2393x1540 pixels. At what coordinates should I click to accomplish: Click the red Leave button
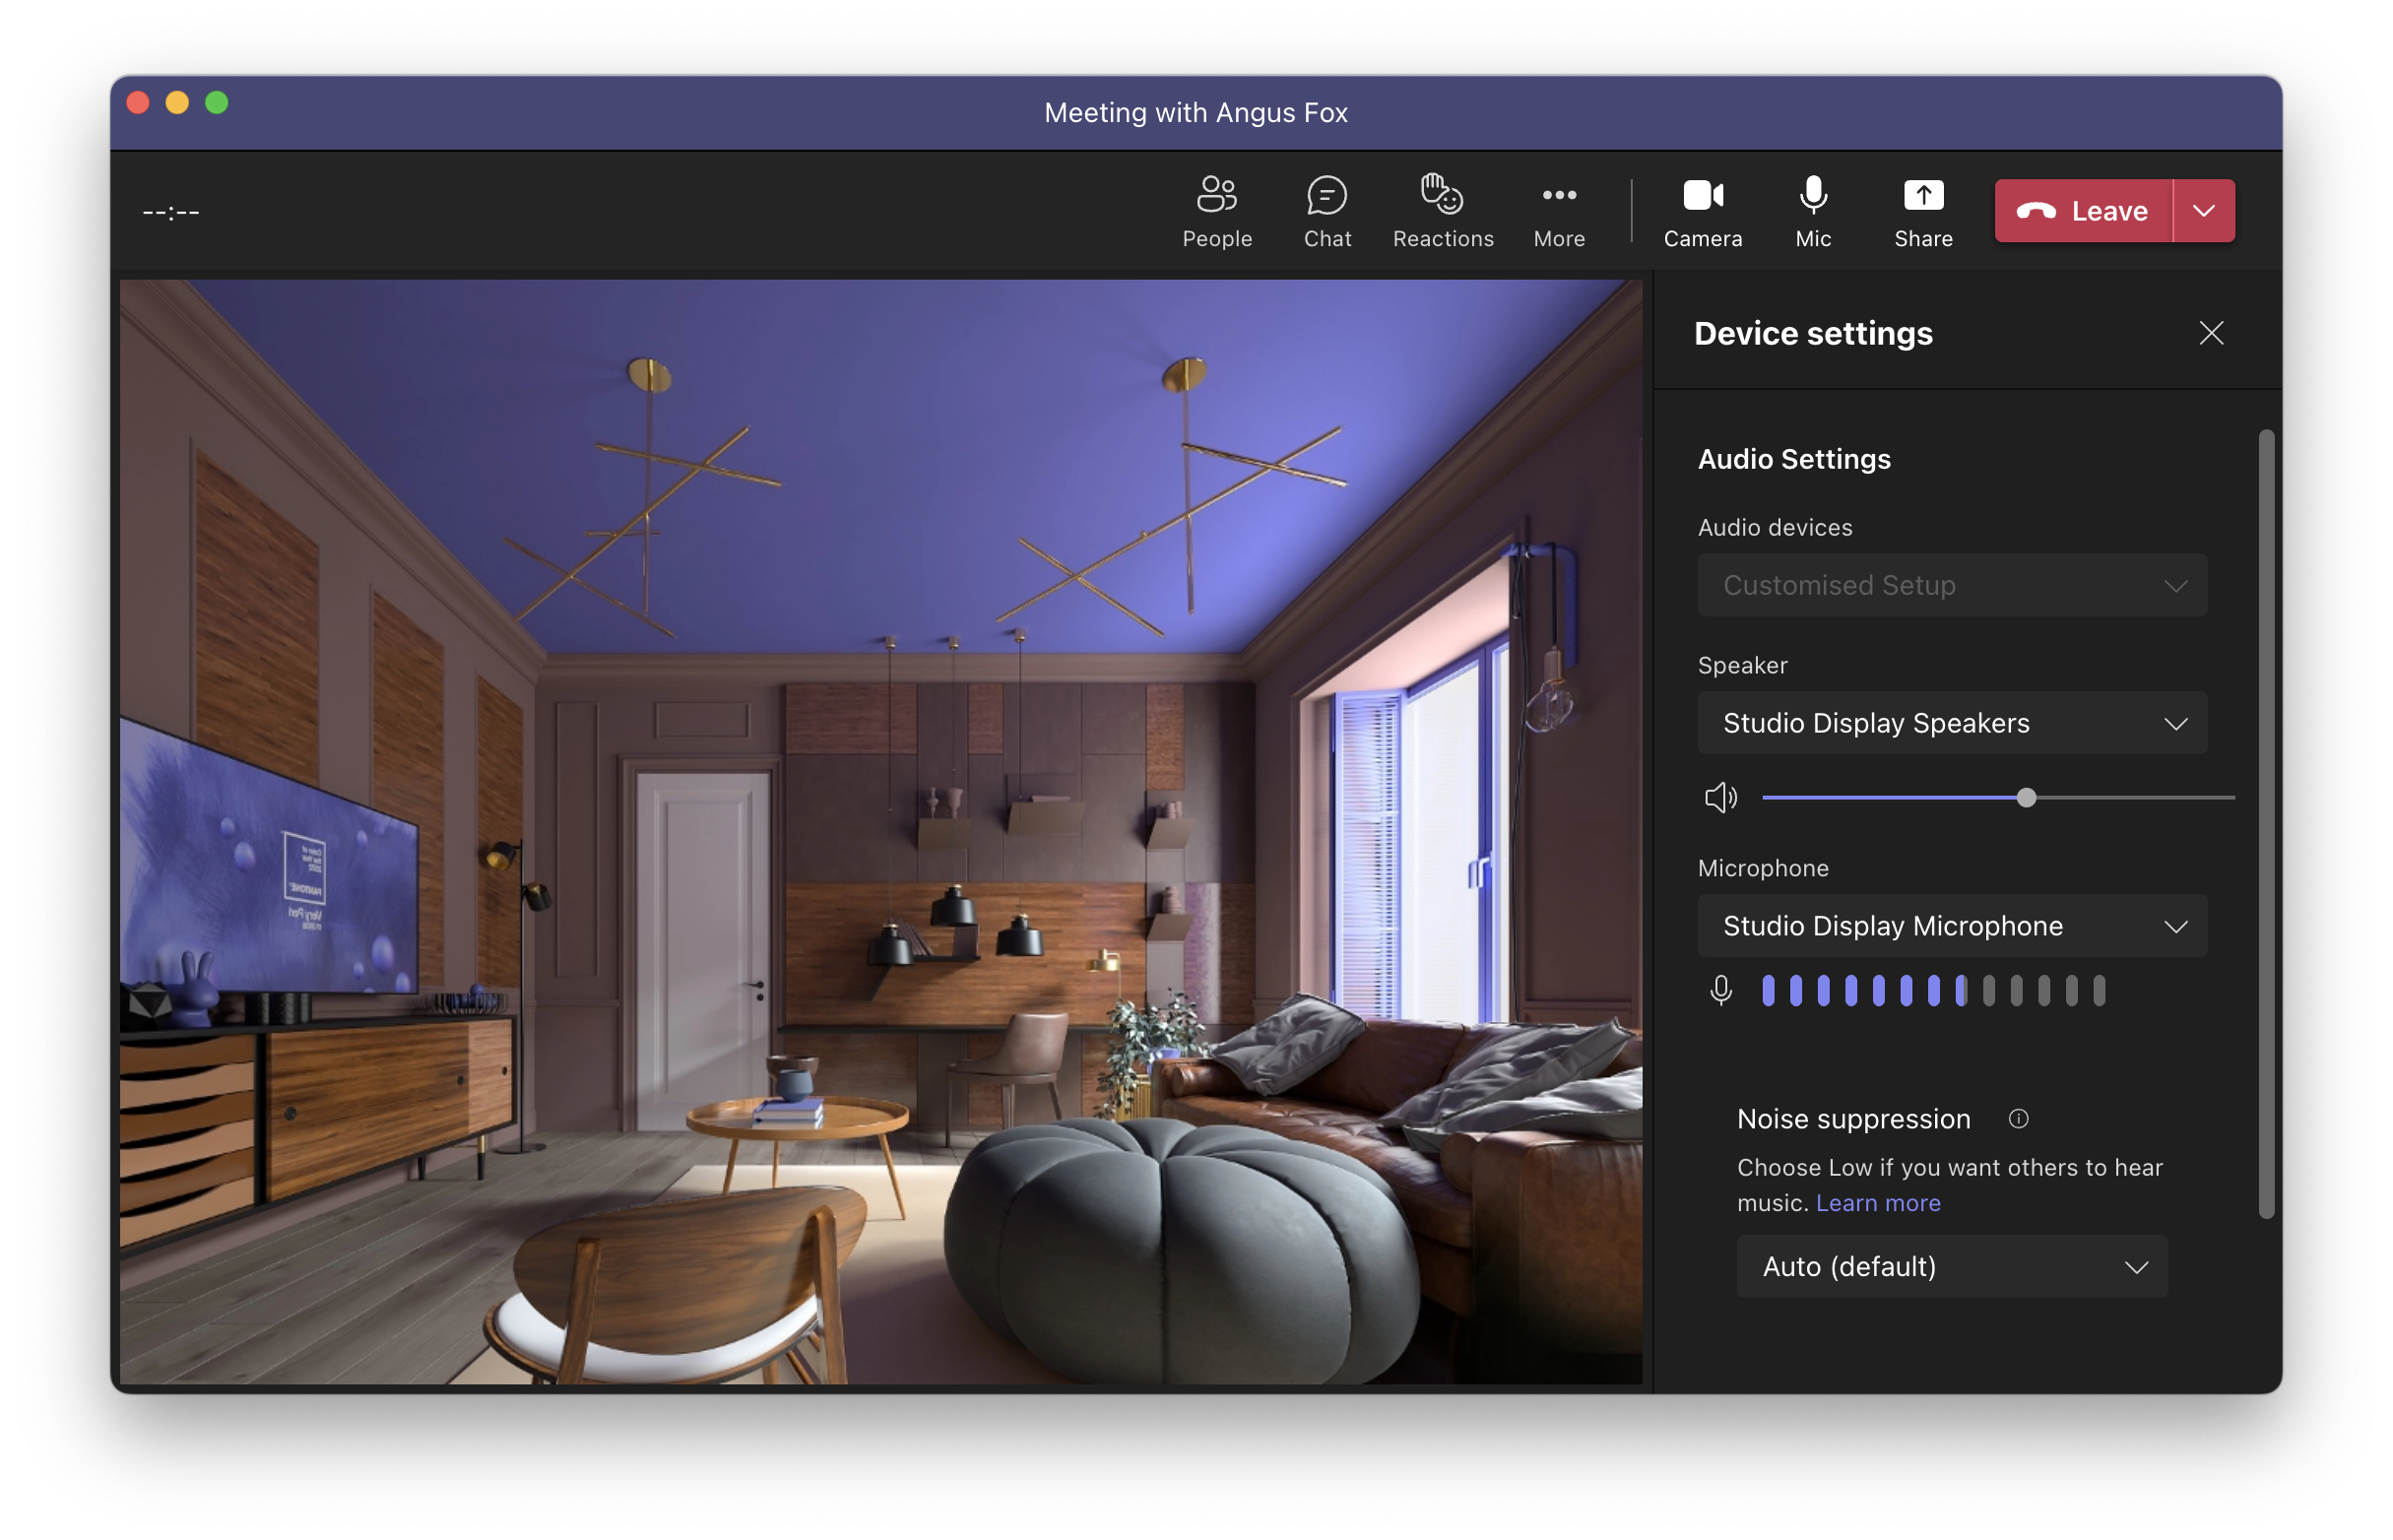point(2083,211)
